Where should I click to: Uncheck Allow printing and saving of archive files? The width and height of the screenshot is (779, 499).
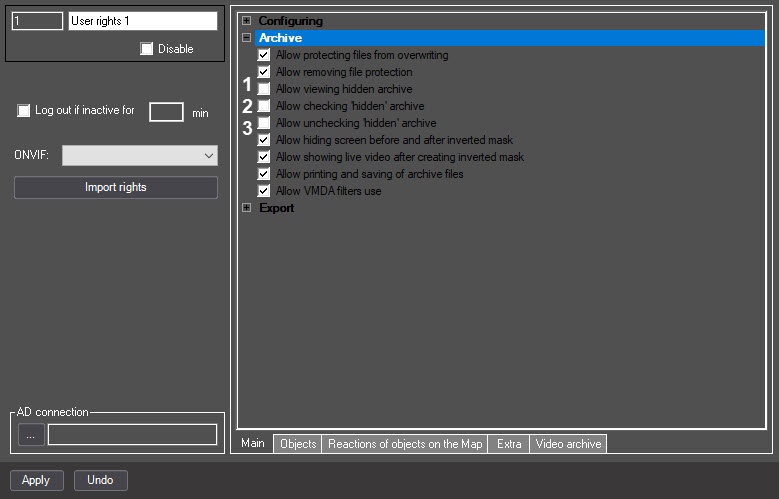click(264, 173)
